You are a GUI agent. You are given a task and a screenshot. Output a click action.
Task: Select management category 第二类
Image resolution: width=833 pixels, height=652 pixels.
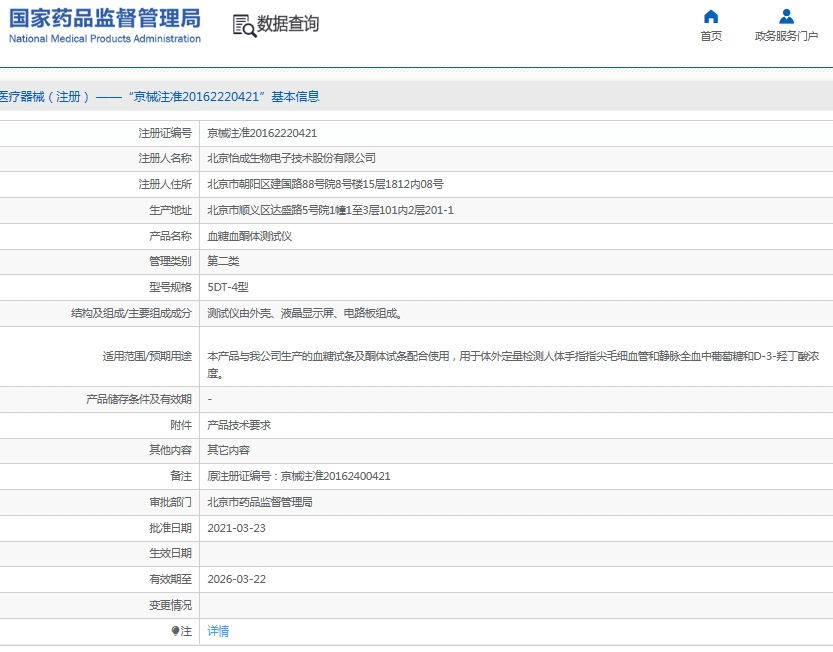click(x=223, y=261)
